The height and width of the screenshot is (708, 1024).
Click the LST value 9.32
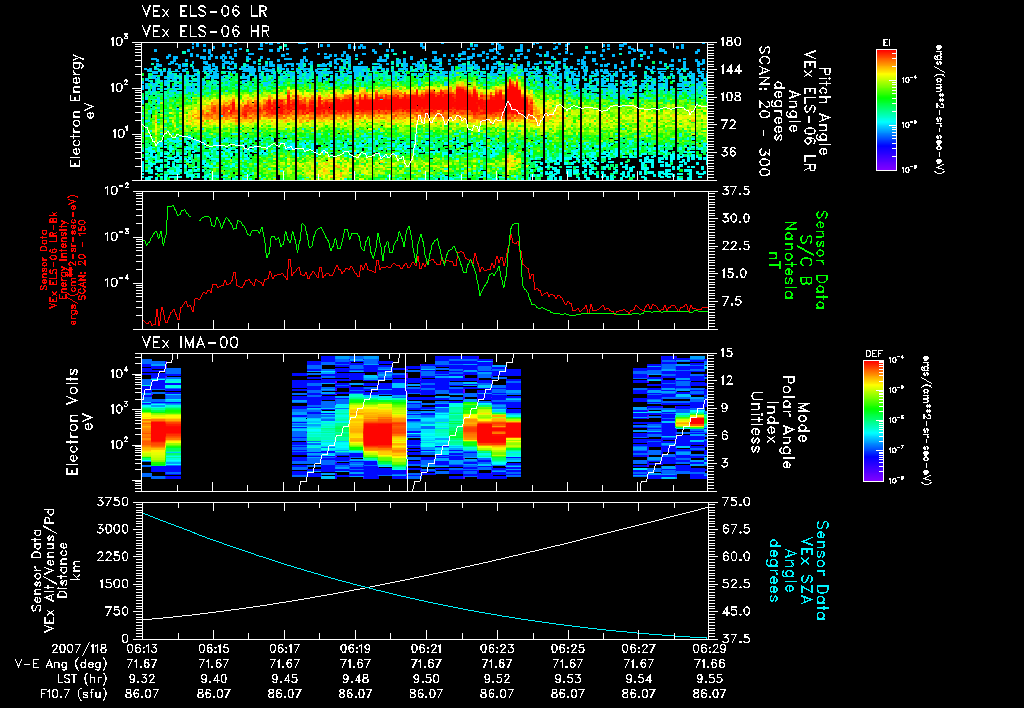click(142, 679)
